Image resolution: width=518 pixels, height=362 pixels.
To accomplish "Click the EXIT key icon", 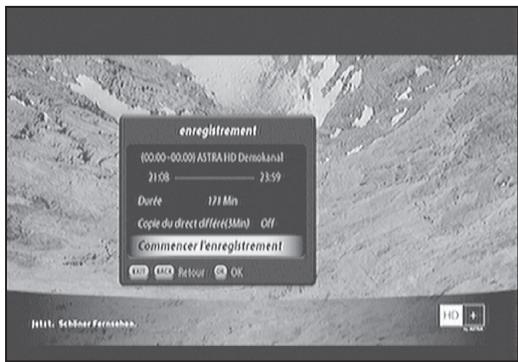I will click(138, 272).
